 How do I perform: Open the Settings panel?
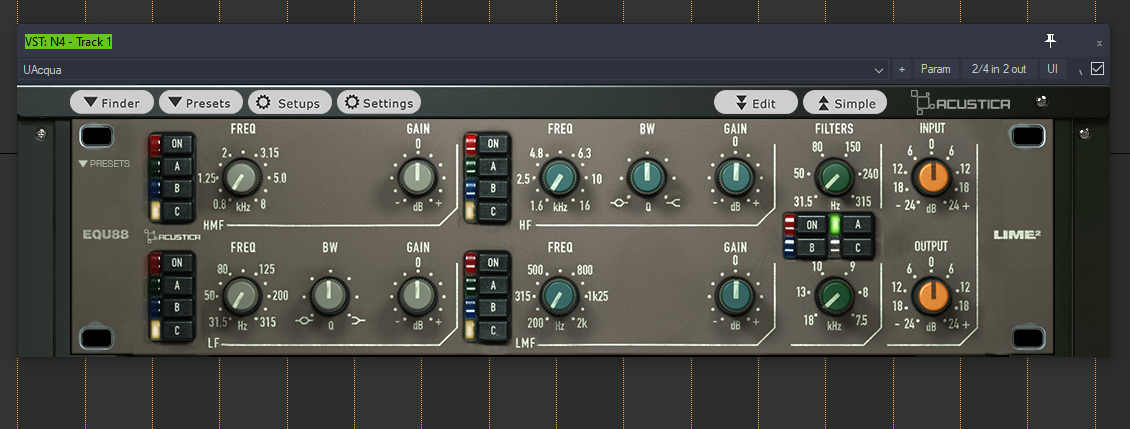click(x=378, y=102)
